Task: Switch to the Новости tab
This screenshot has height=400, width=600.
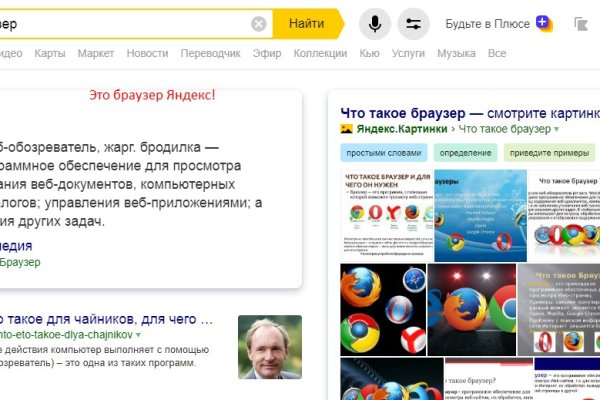Action: click(x=147, y=53)
